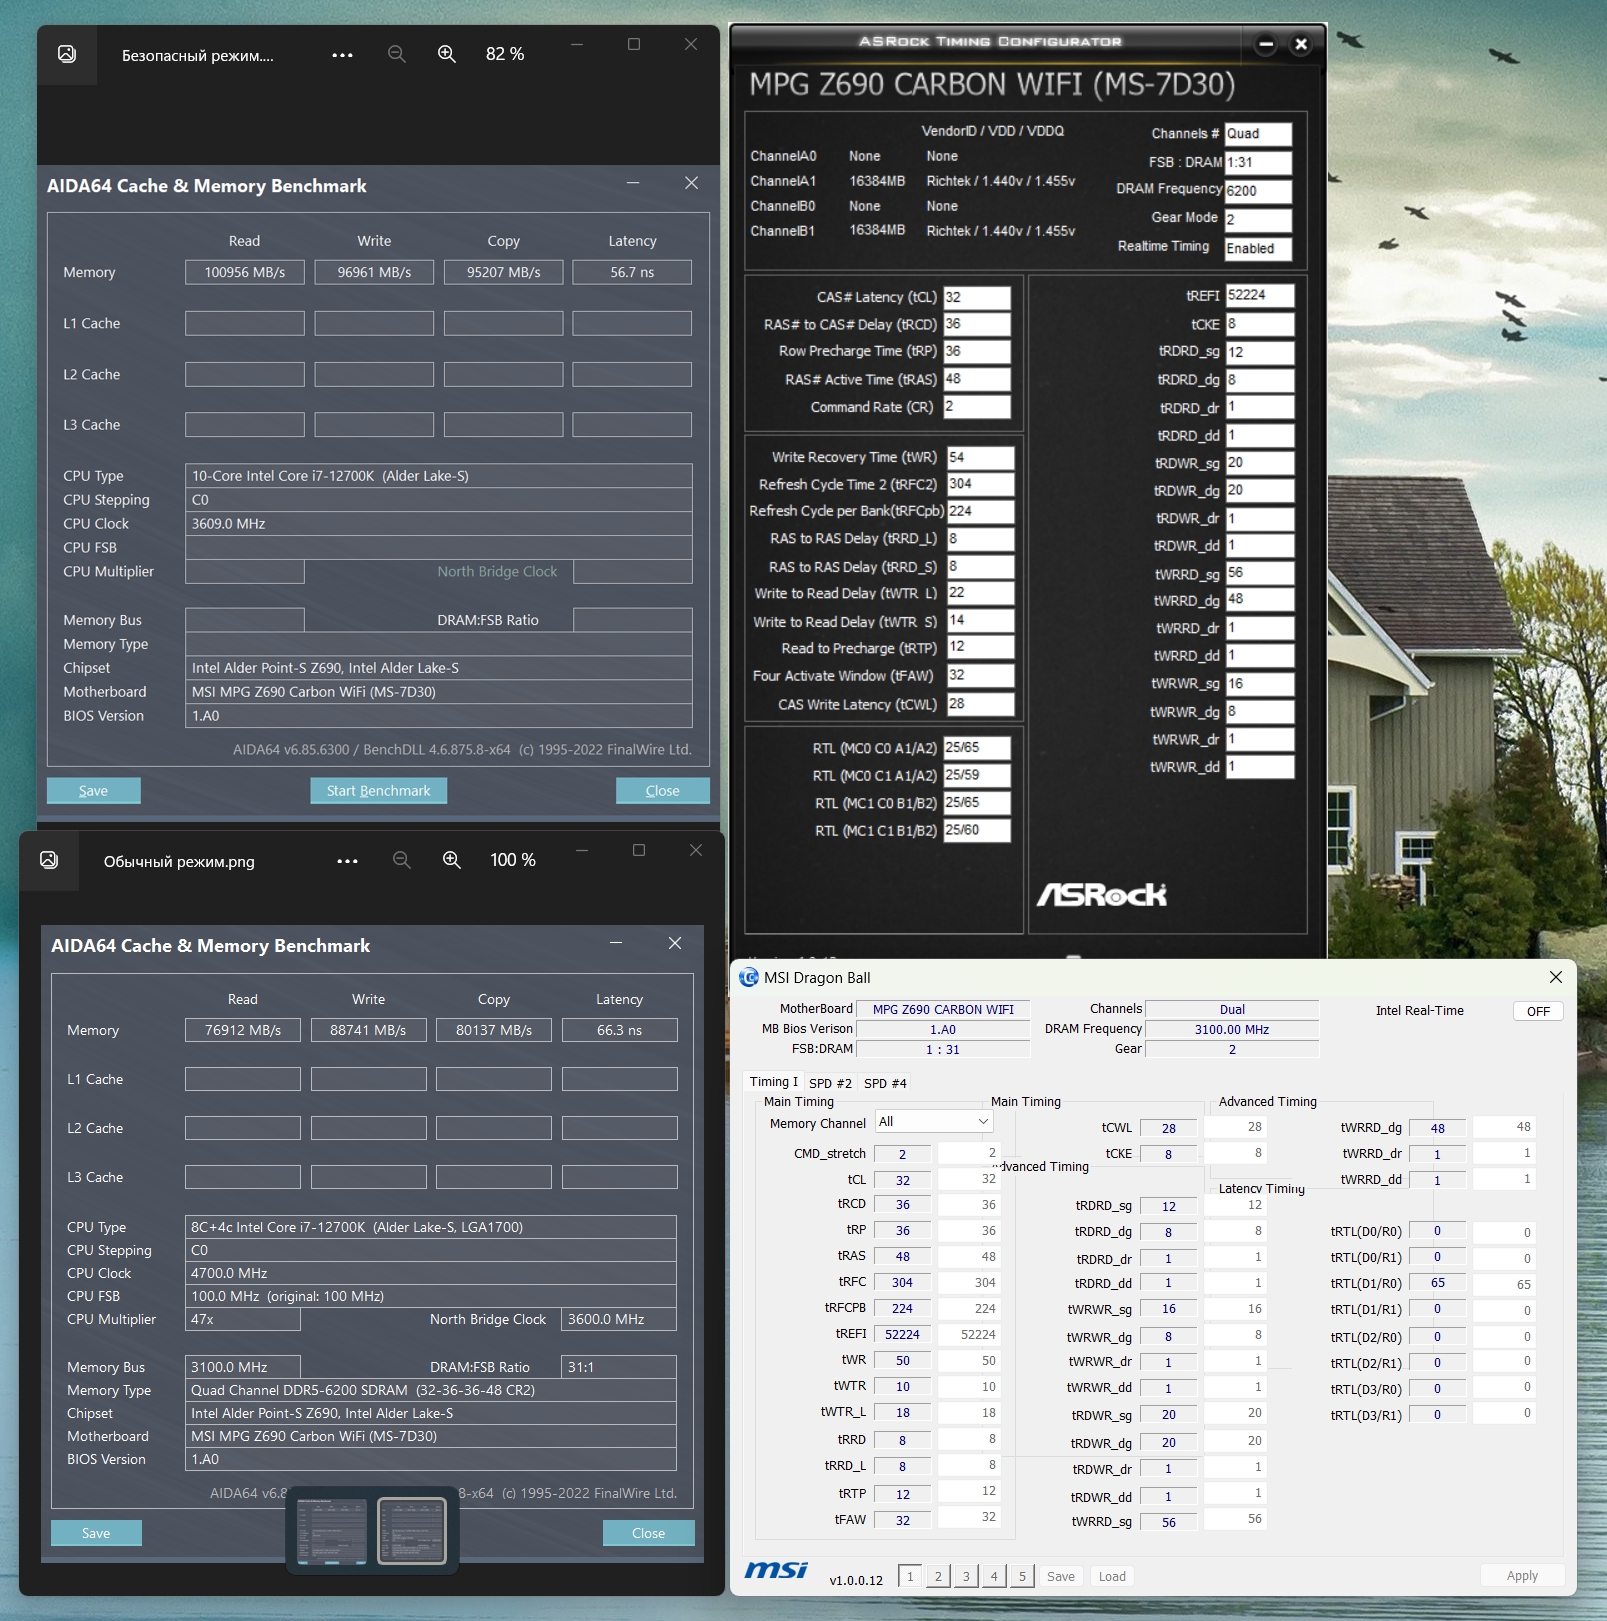Minimize the ASRock Timing Configurator window

1266,44
